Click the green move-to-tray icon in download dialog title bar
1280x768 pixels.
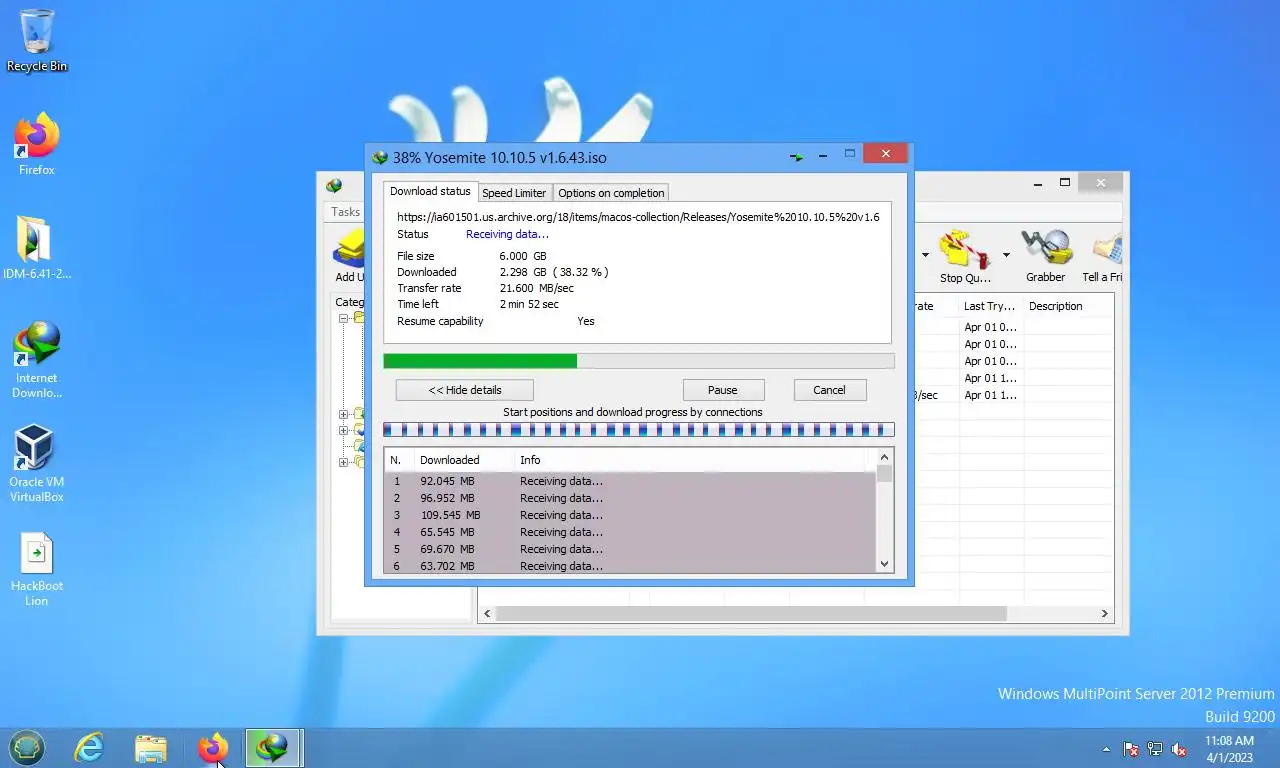(x=797, y=157)
